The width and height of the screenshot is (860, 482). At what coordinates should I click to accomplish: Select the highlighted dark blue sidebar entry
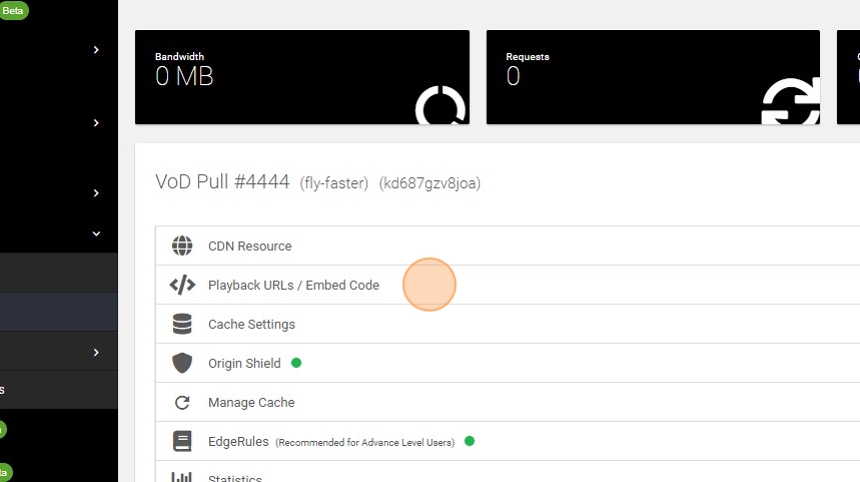pos(59,312)
